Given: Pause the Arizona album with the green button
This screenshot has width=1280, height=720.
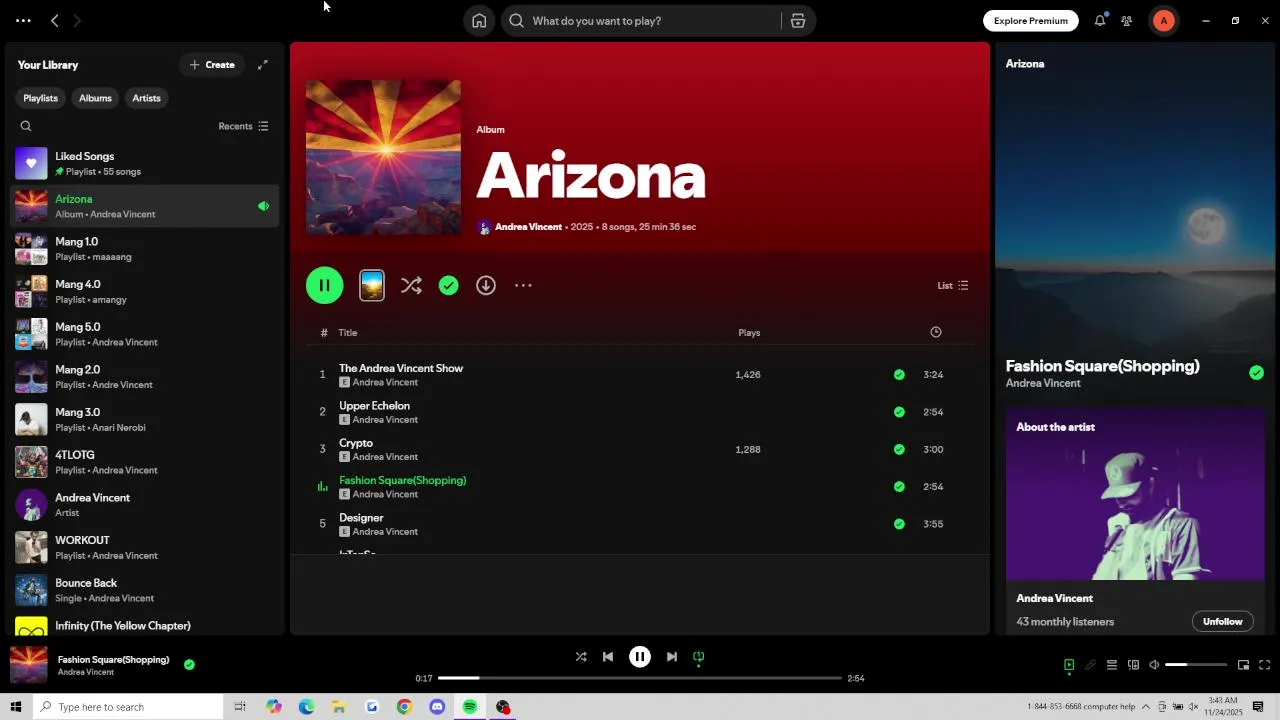Looking at the screenshot, I should 325,286.
